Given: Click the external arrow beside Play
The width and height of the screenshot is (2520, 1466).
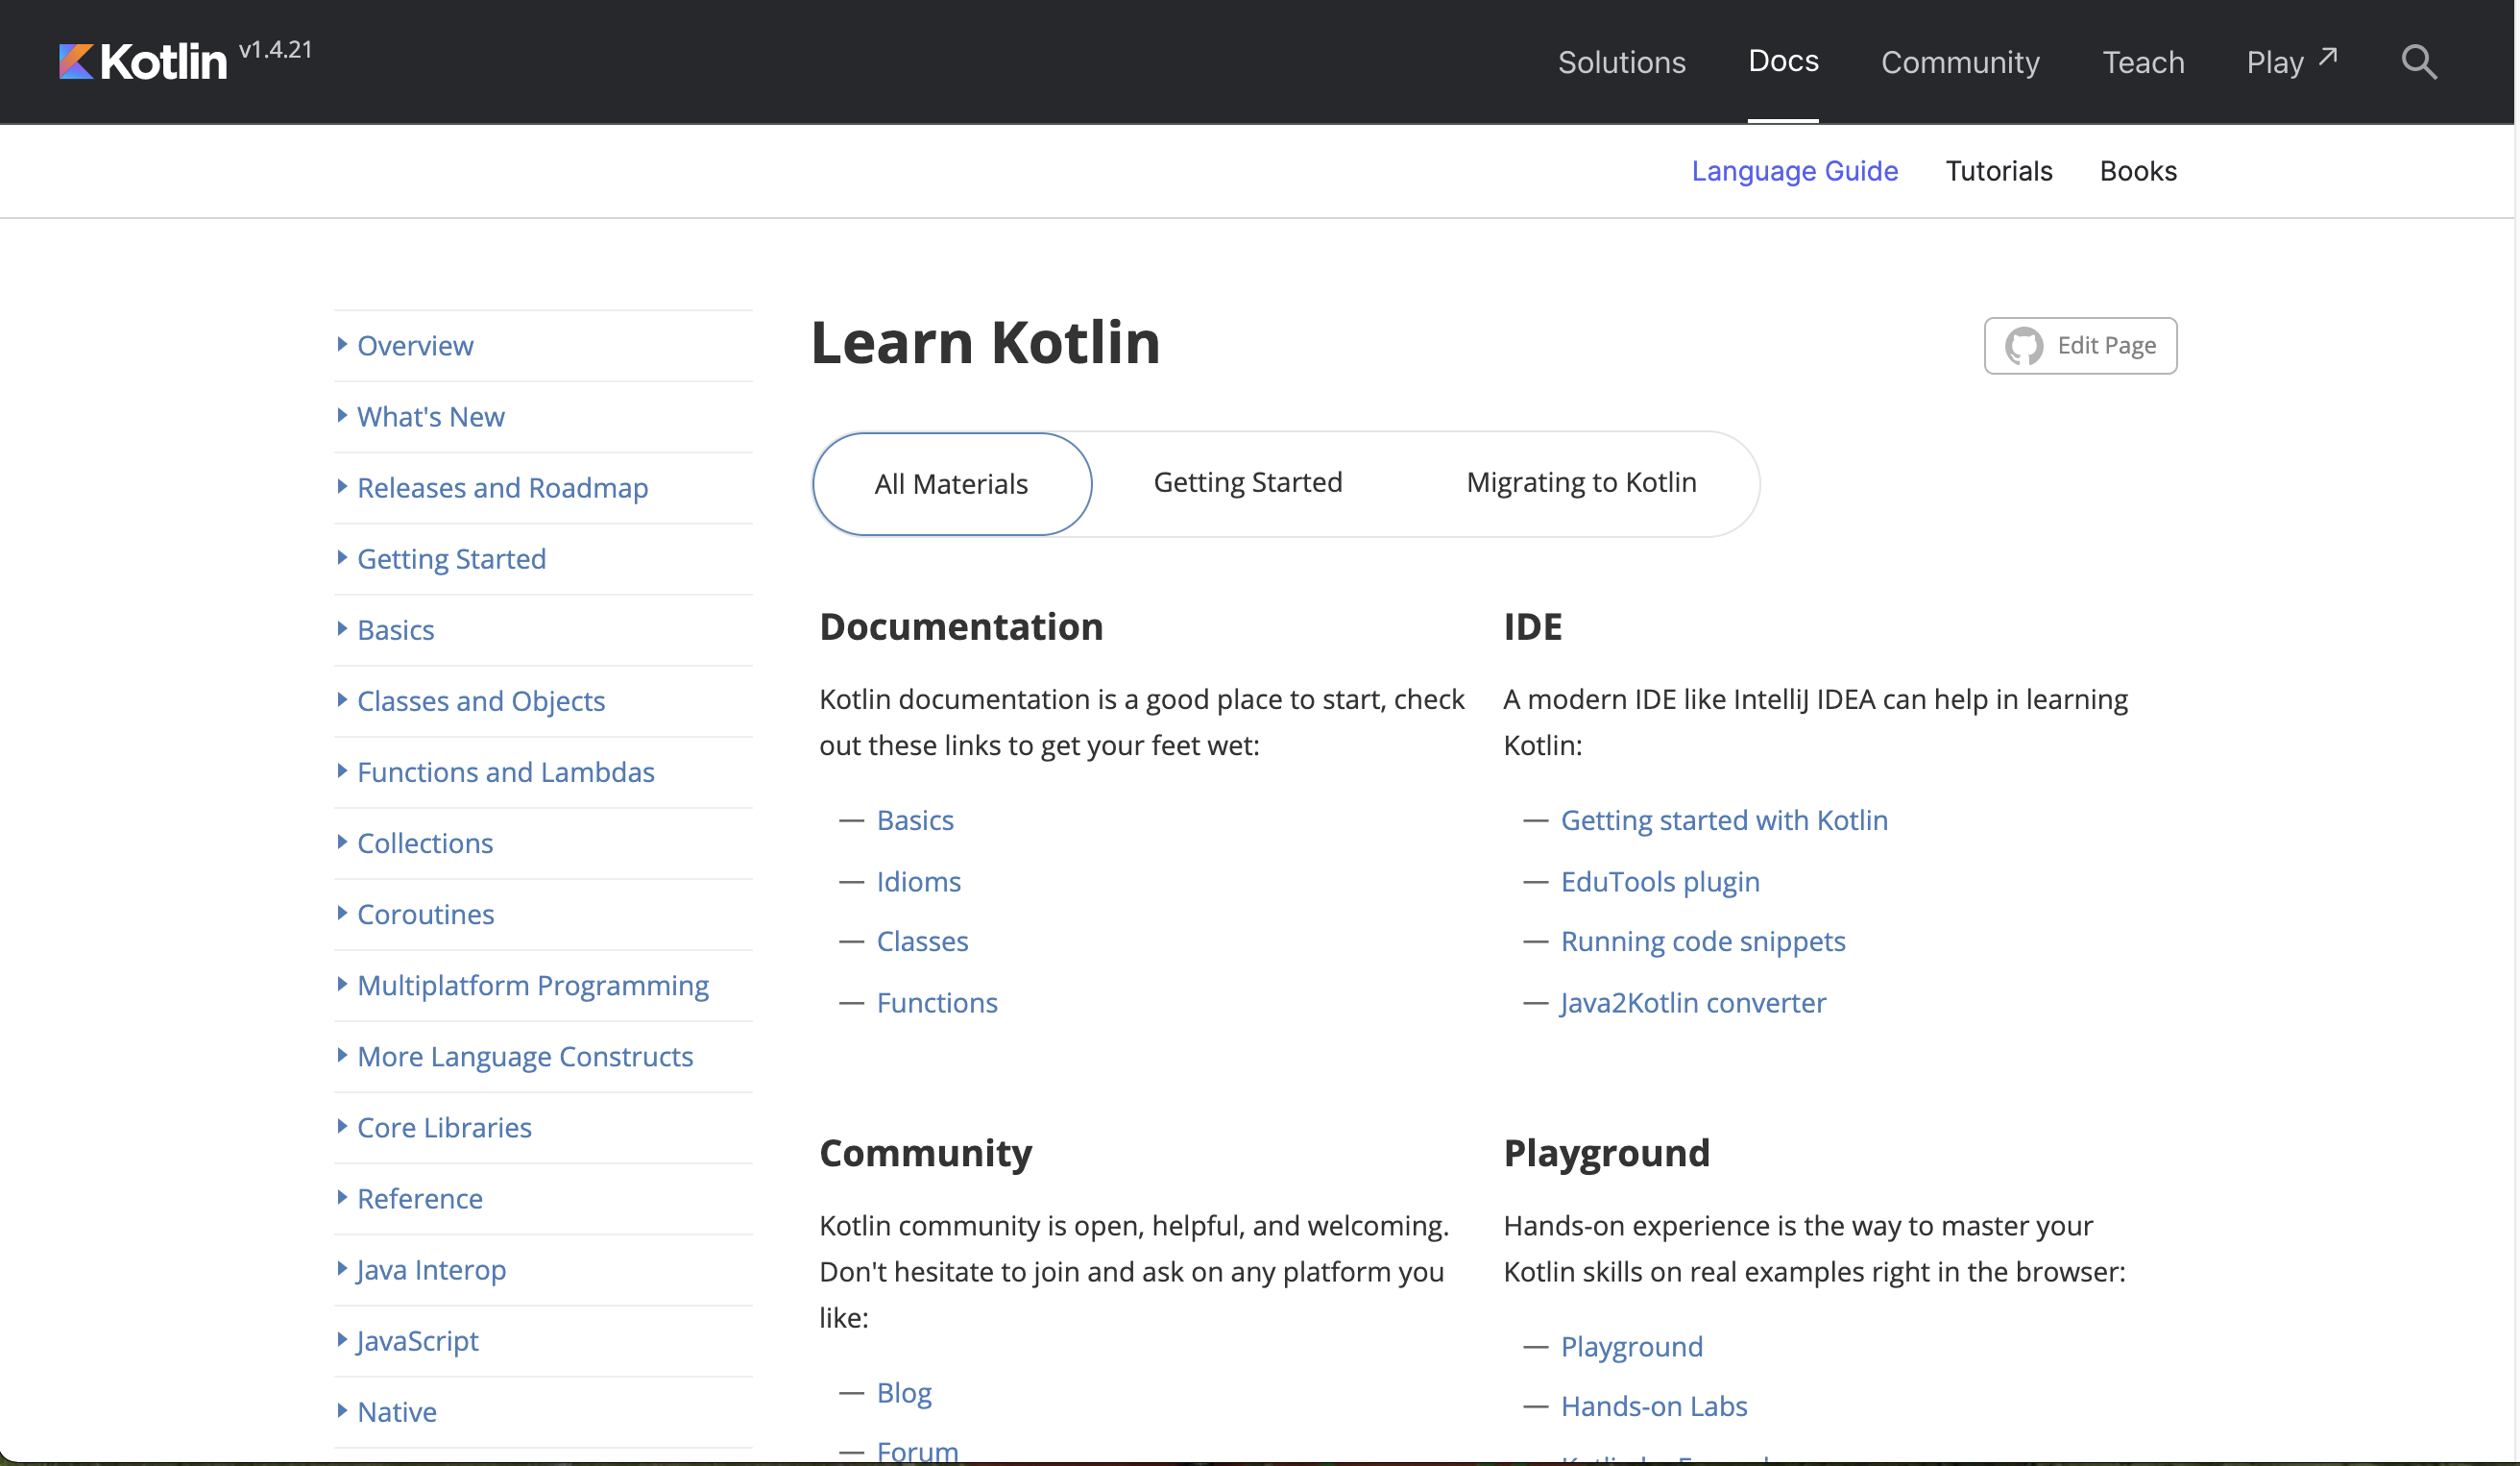Looking at the screenshot, I should [2328, 57].
